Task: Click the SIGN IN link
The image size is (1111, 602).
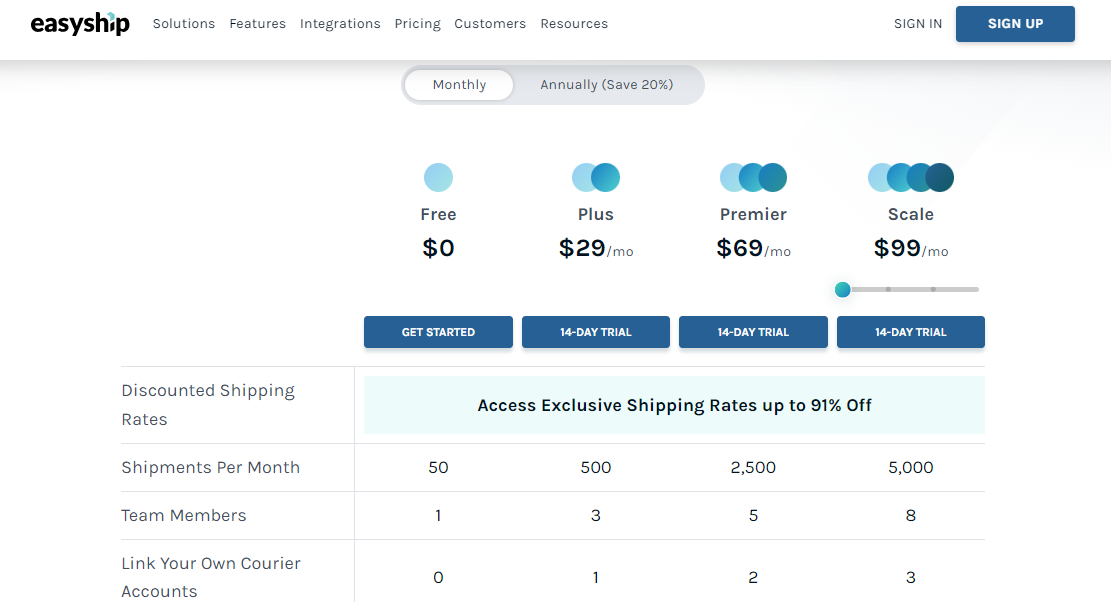Action: tap(918, 23)
